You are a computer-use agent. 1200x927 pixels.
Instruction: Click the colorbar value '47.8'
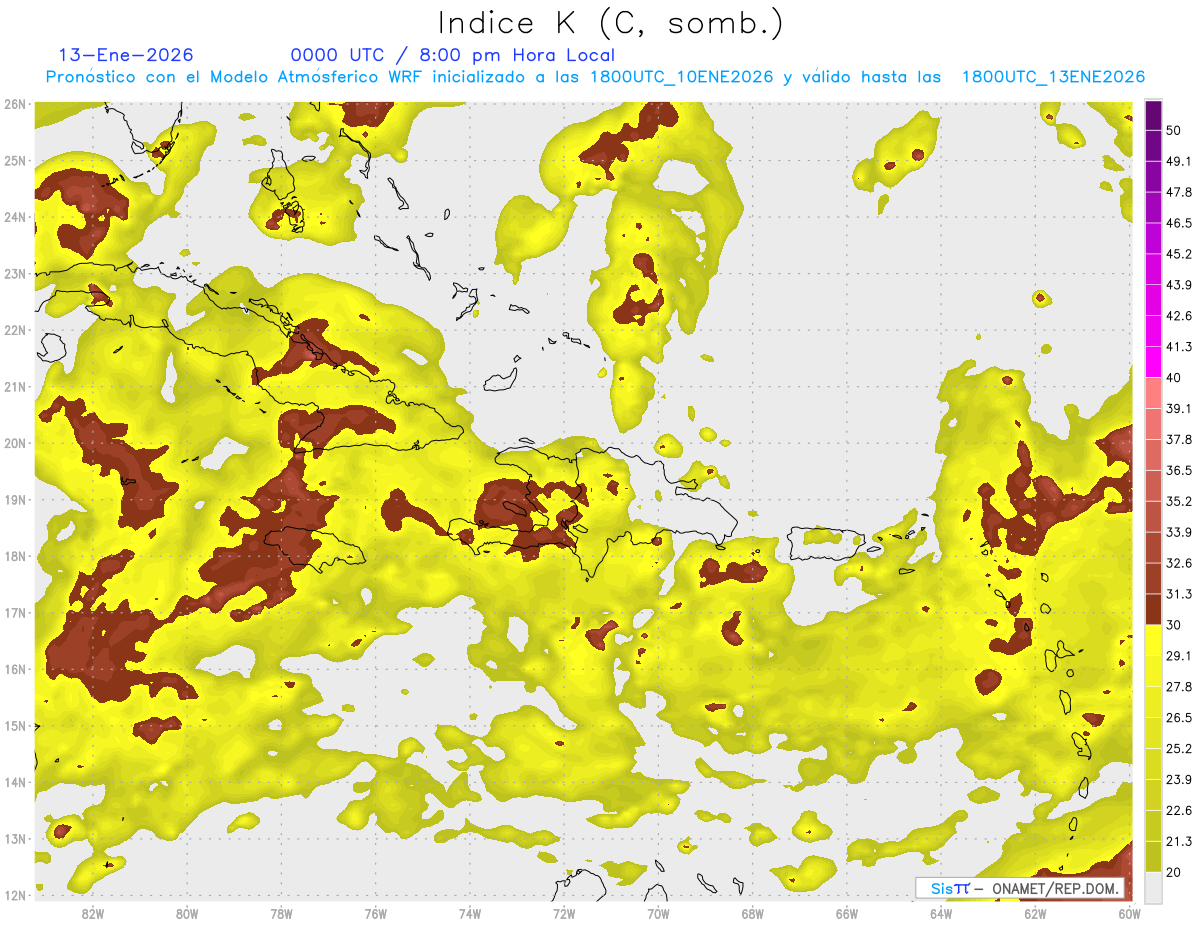[x=1178, y=192]
